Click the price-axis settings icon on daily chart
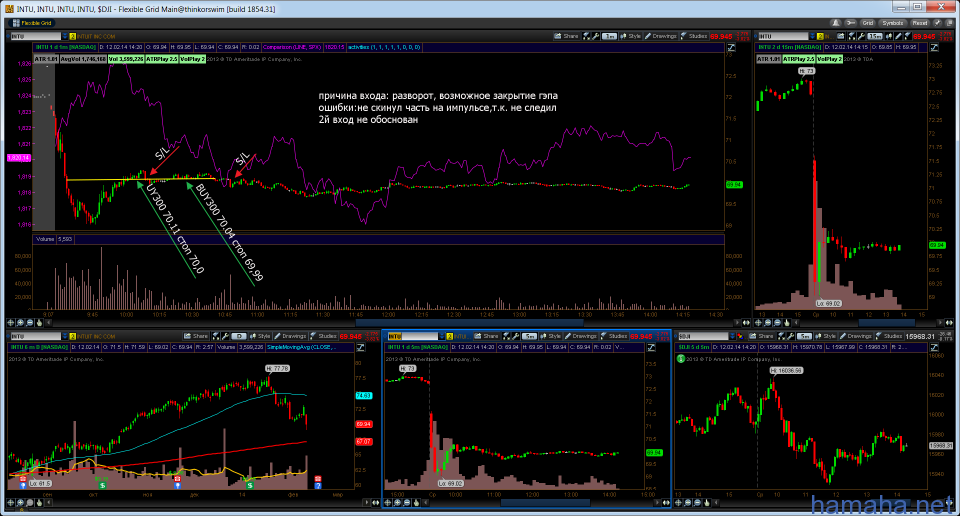This screenshot has height=516, width=960. [x=361, y=347]
